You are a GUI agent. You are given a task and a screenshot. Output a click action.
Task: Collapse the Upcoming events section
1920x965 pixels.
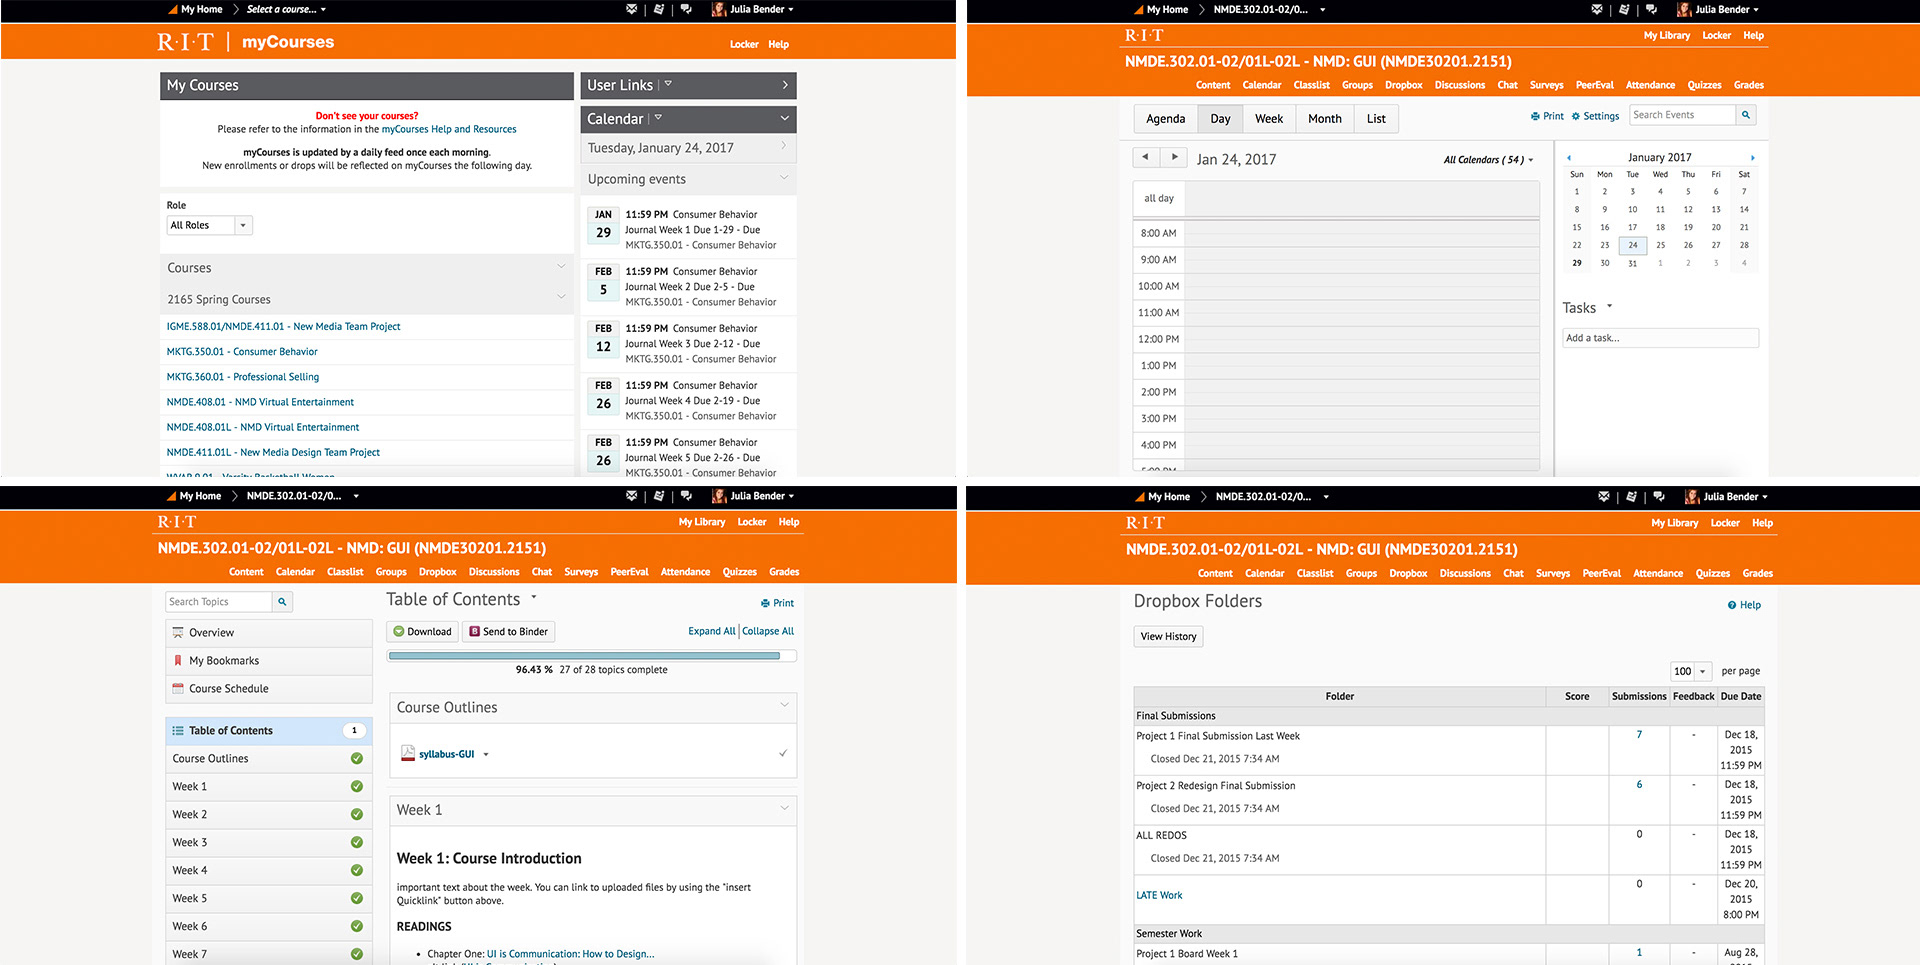[x=784, y=178]
